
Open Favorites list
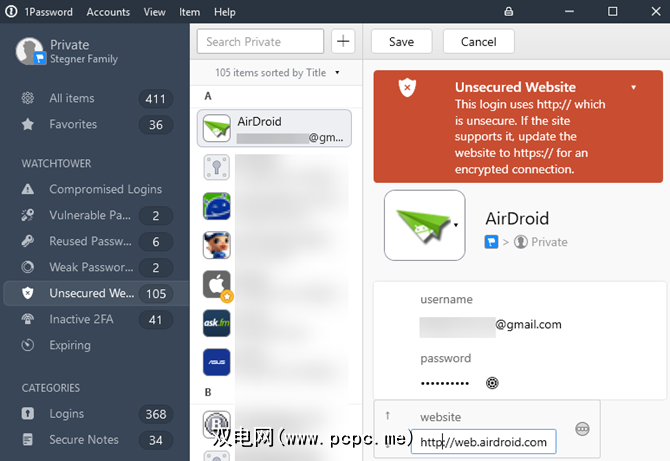click(x=97, y=124)
